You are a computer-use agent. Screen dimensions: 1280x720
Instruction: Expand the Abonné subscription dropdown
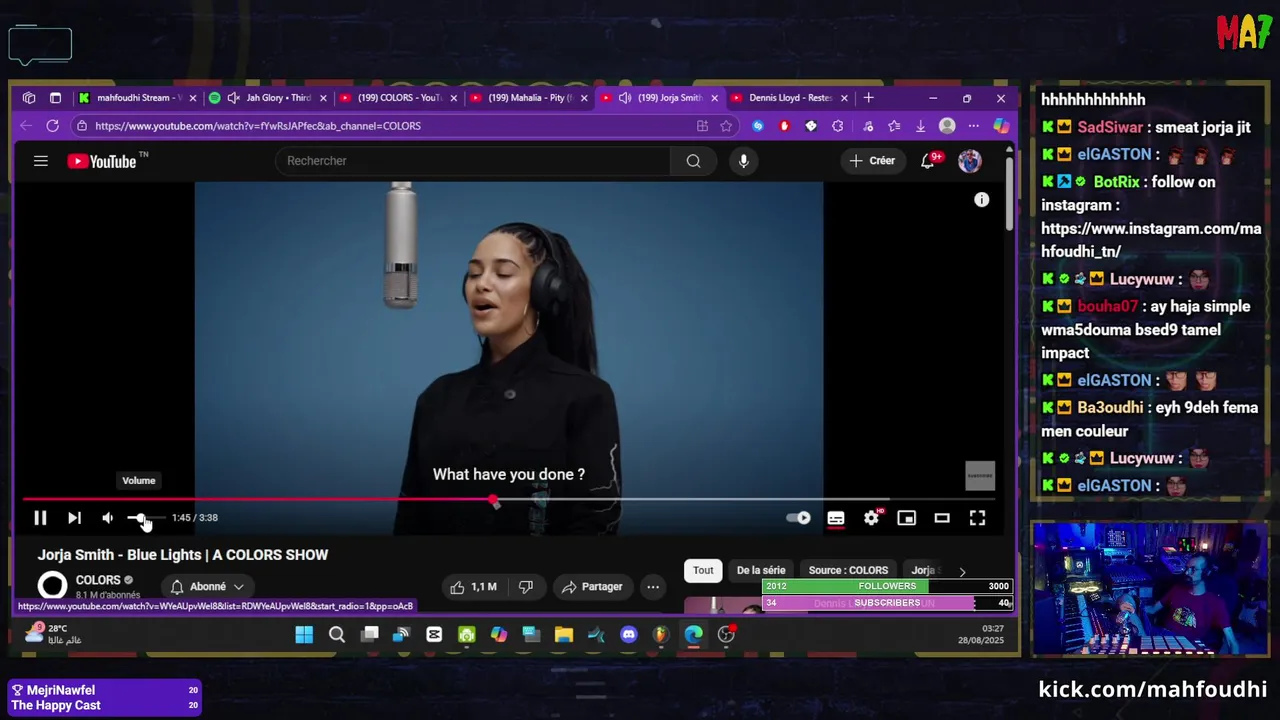207,587
